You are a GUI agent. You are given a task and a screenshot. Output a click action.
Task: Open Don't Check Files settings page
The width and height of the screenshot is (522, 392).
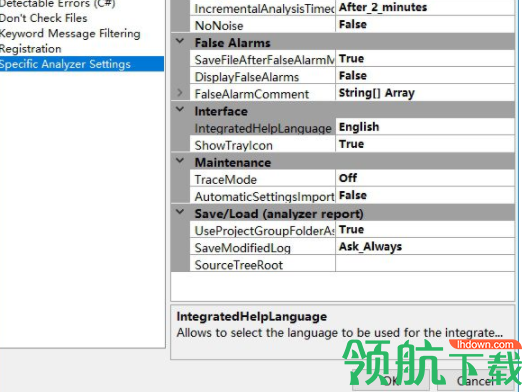pyautogui.click(x=43, y=18)
